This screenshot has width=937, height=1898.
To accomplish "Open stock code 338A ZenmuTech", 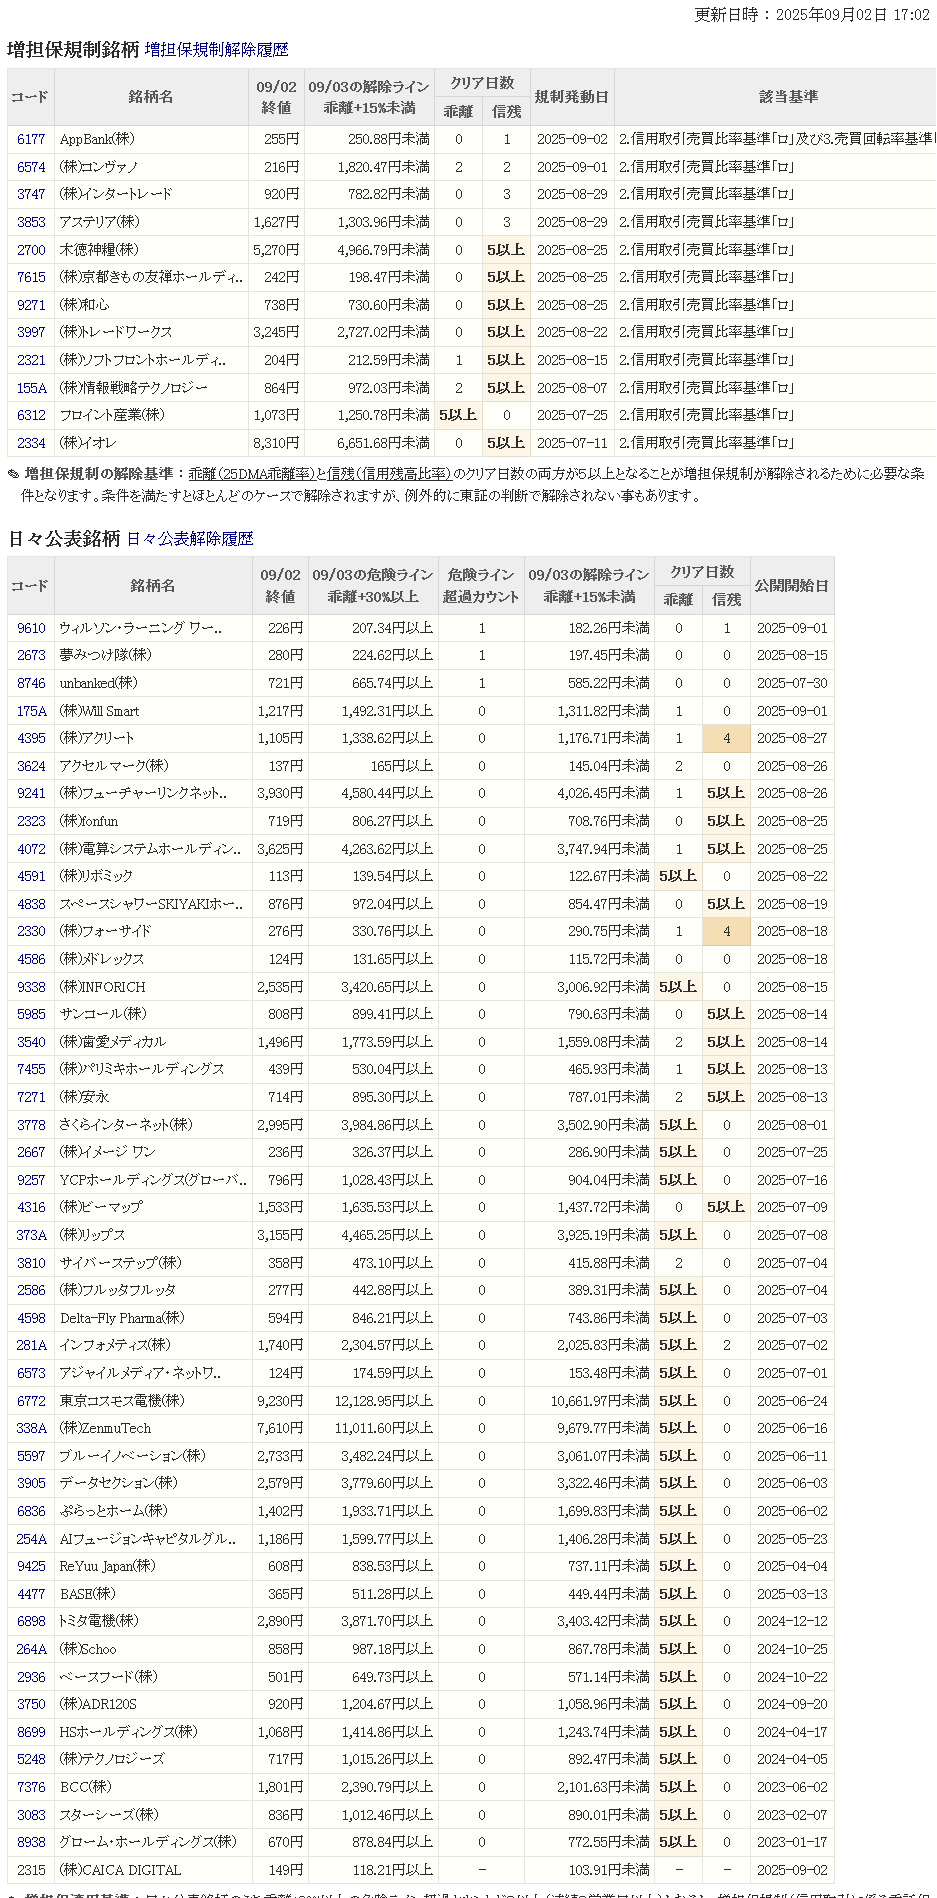I will (31, 1428).
